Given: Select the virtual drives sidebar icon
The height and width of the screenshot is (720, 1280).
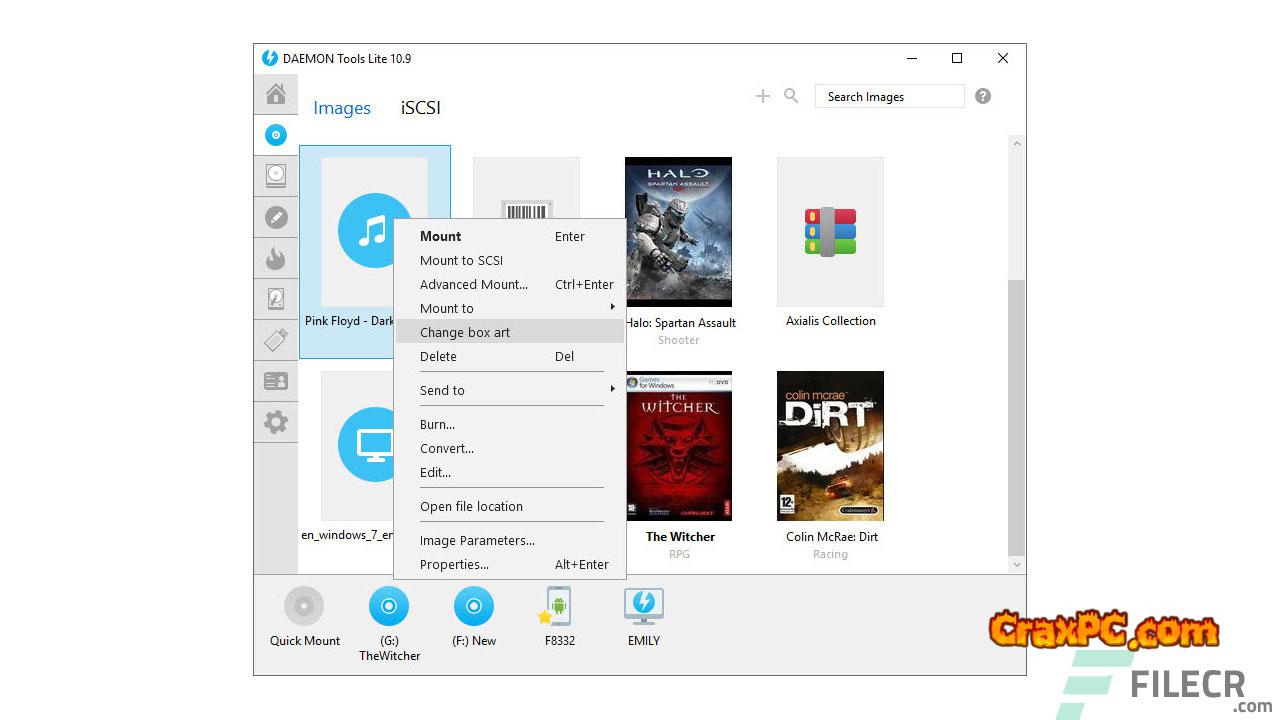Looking at the screenshot, I should click(x=276, y=176).
